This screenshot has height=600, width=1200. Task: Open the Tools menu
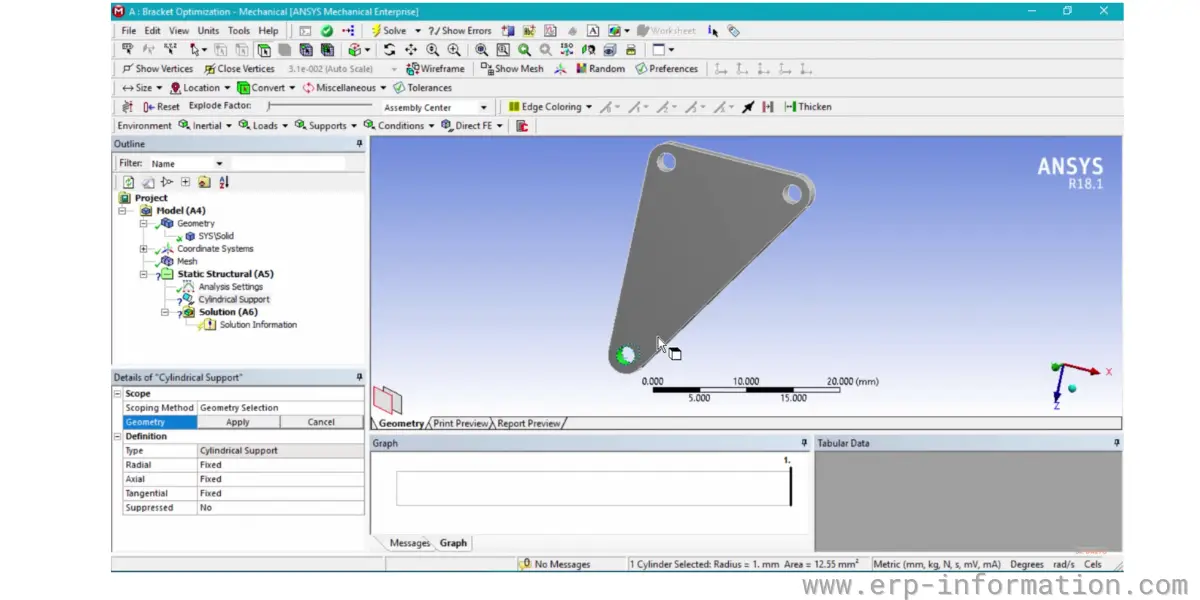pyautogui.click(x=239, y=31)
